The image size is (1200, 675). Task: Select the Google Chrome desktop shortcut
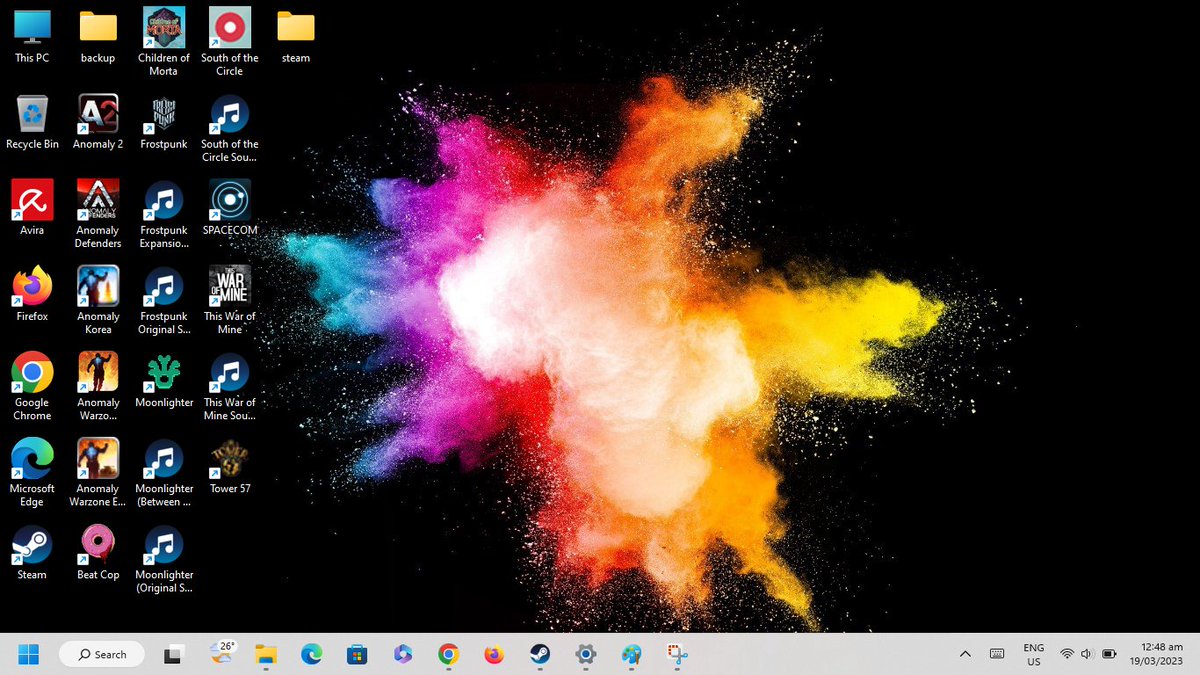coord(32,386)
